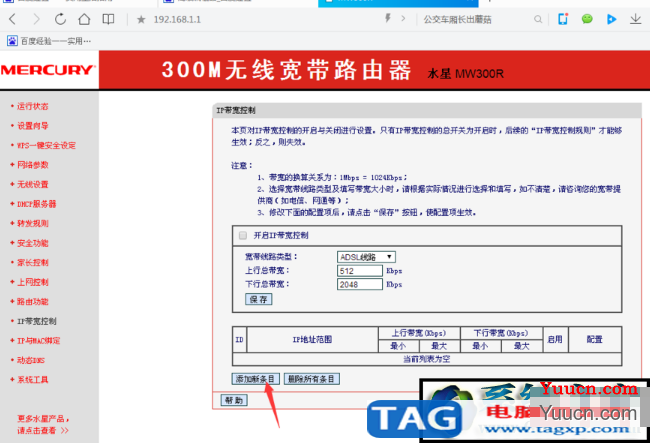650x443 pixels.
Task: Click upstream bandwidth field 512
Action: point(360,271)
